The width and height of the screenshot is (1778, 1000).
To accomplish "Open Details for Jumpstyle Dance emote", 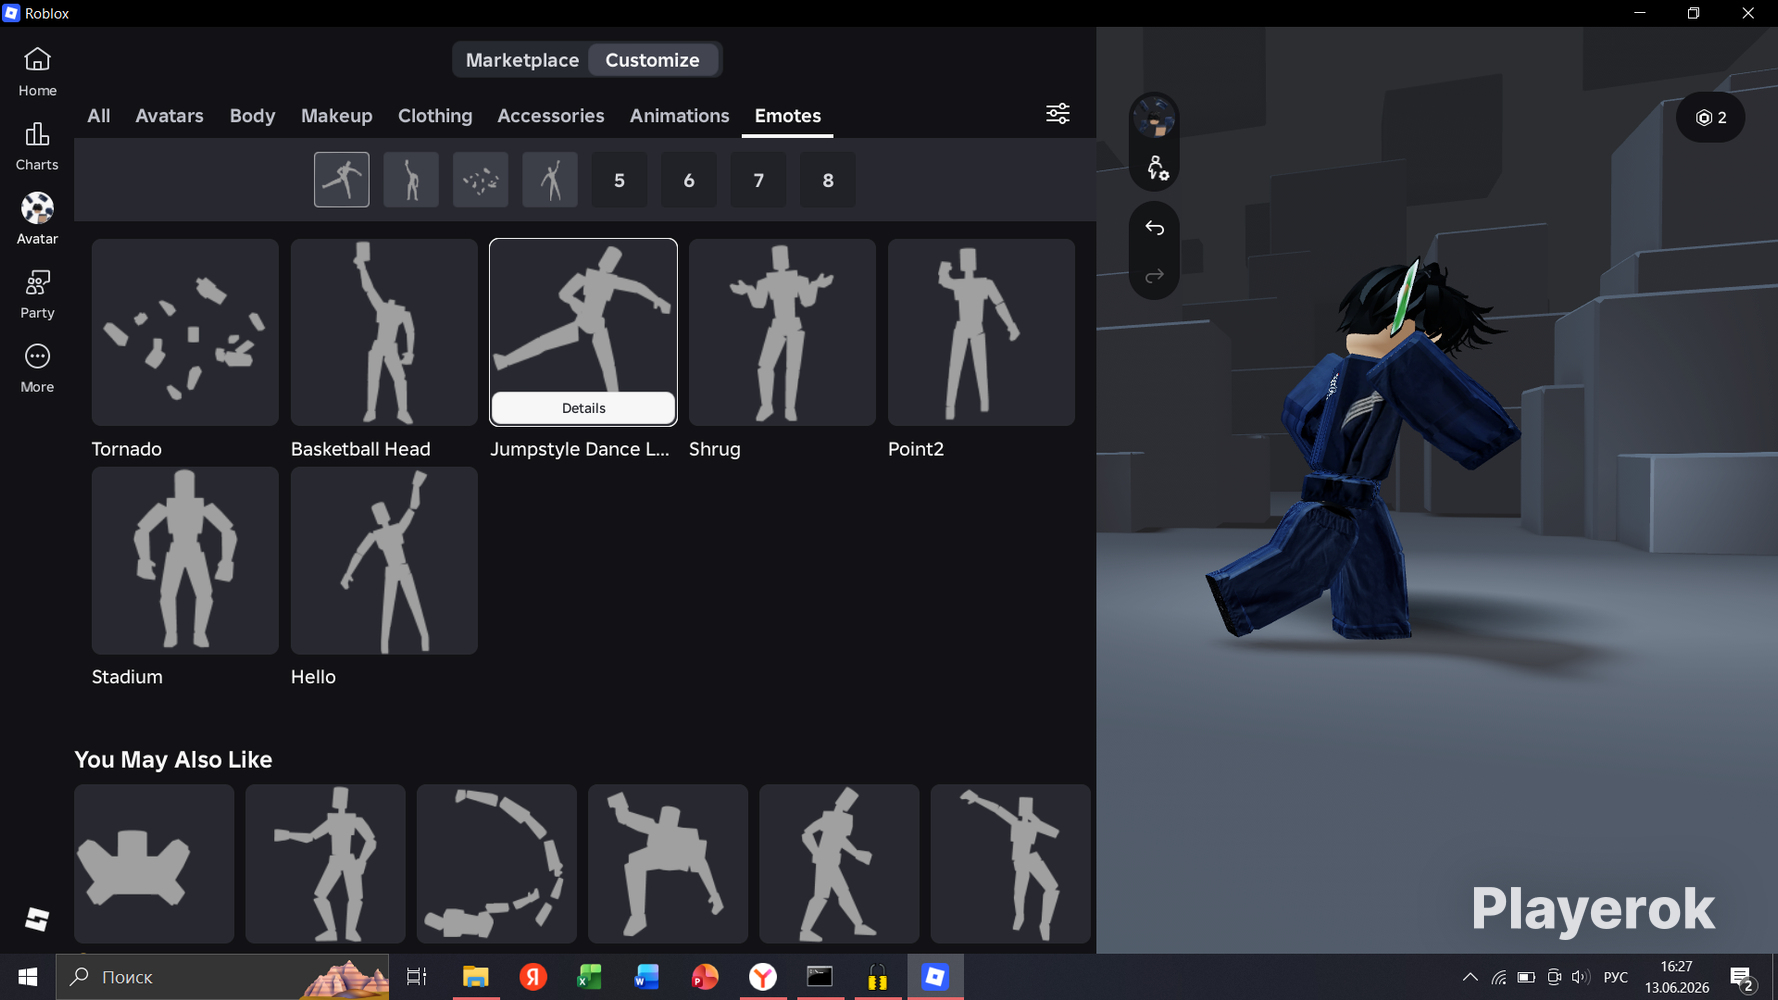I will [584, 408].
